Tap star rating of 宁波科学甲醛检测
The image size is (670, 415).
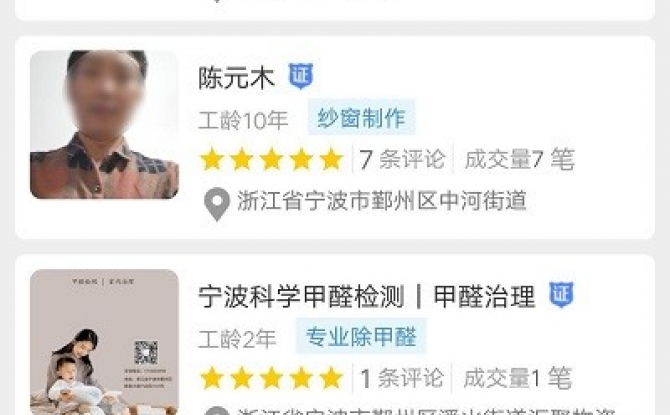pos(272,378)
